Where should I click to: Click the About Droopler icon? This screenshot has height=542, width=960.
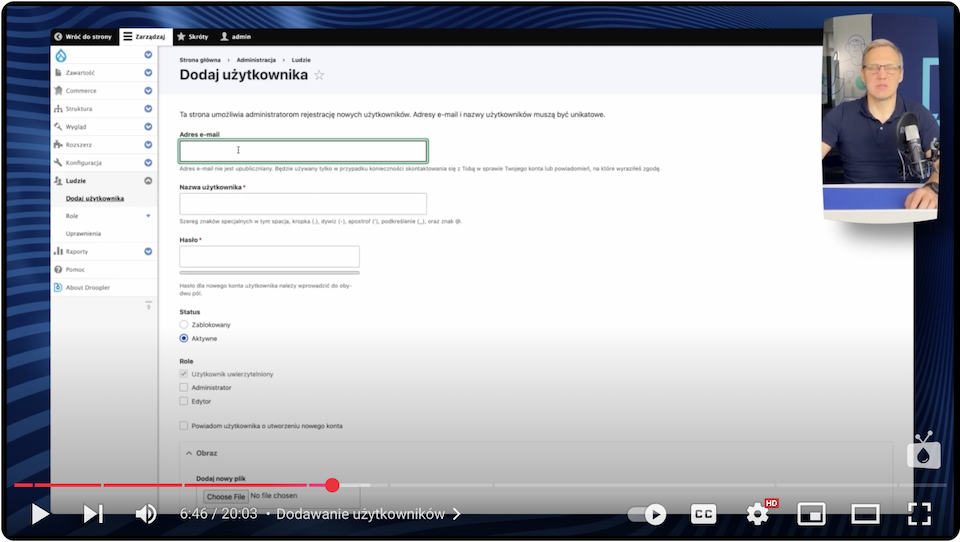point(58,287)
